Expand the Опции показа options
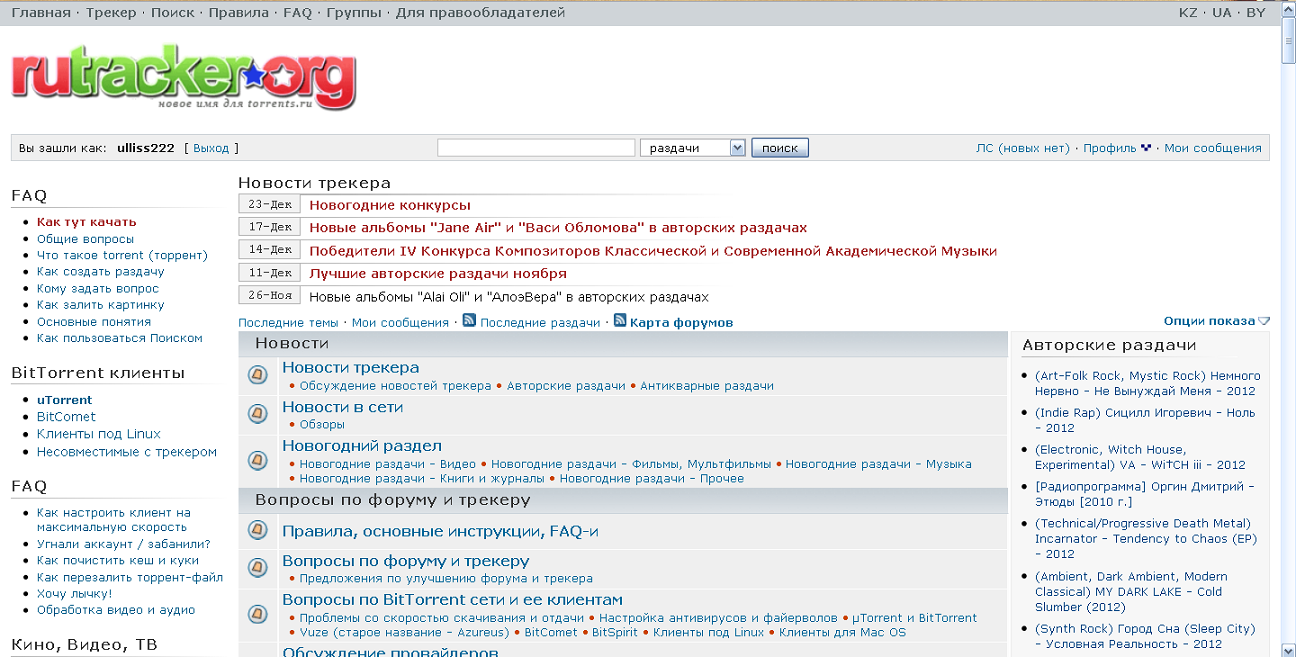1296x657 pixels. point(1216,321)
